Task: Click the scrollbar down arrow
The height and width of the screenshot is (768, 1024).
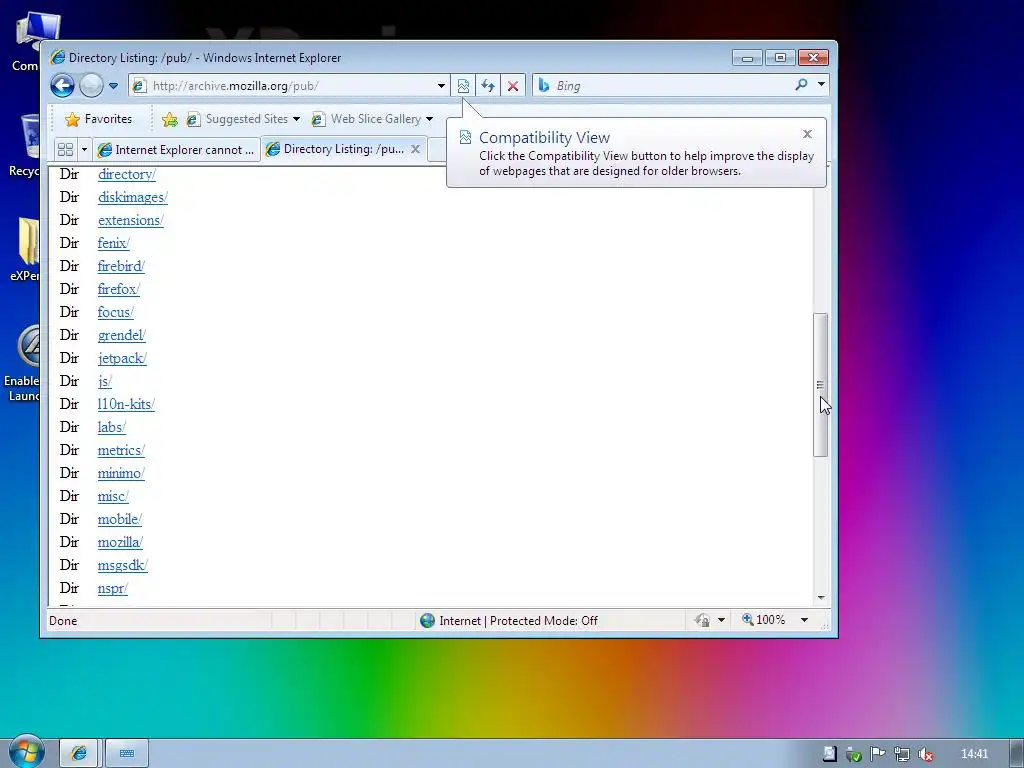Action: (821, 598)
